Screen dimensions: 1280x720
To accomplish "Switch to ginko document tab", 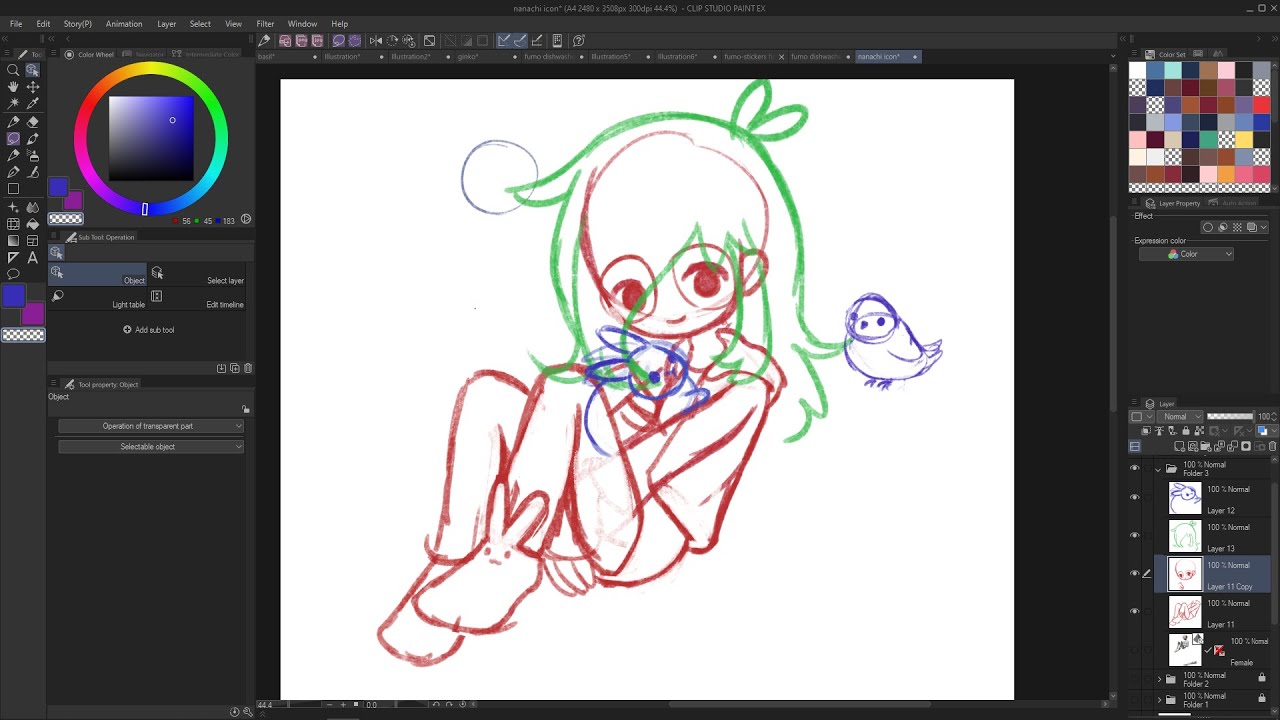I will tap(468, 56).
